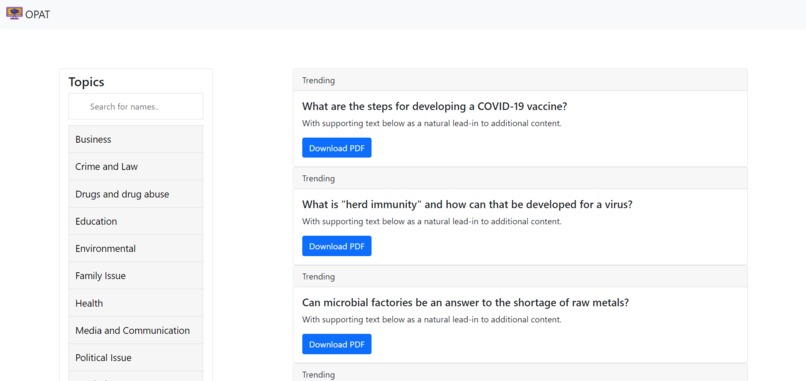Open Media and Communication topic
806x381 pixels.
pos(136,331)
